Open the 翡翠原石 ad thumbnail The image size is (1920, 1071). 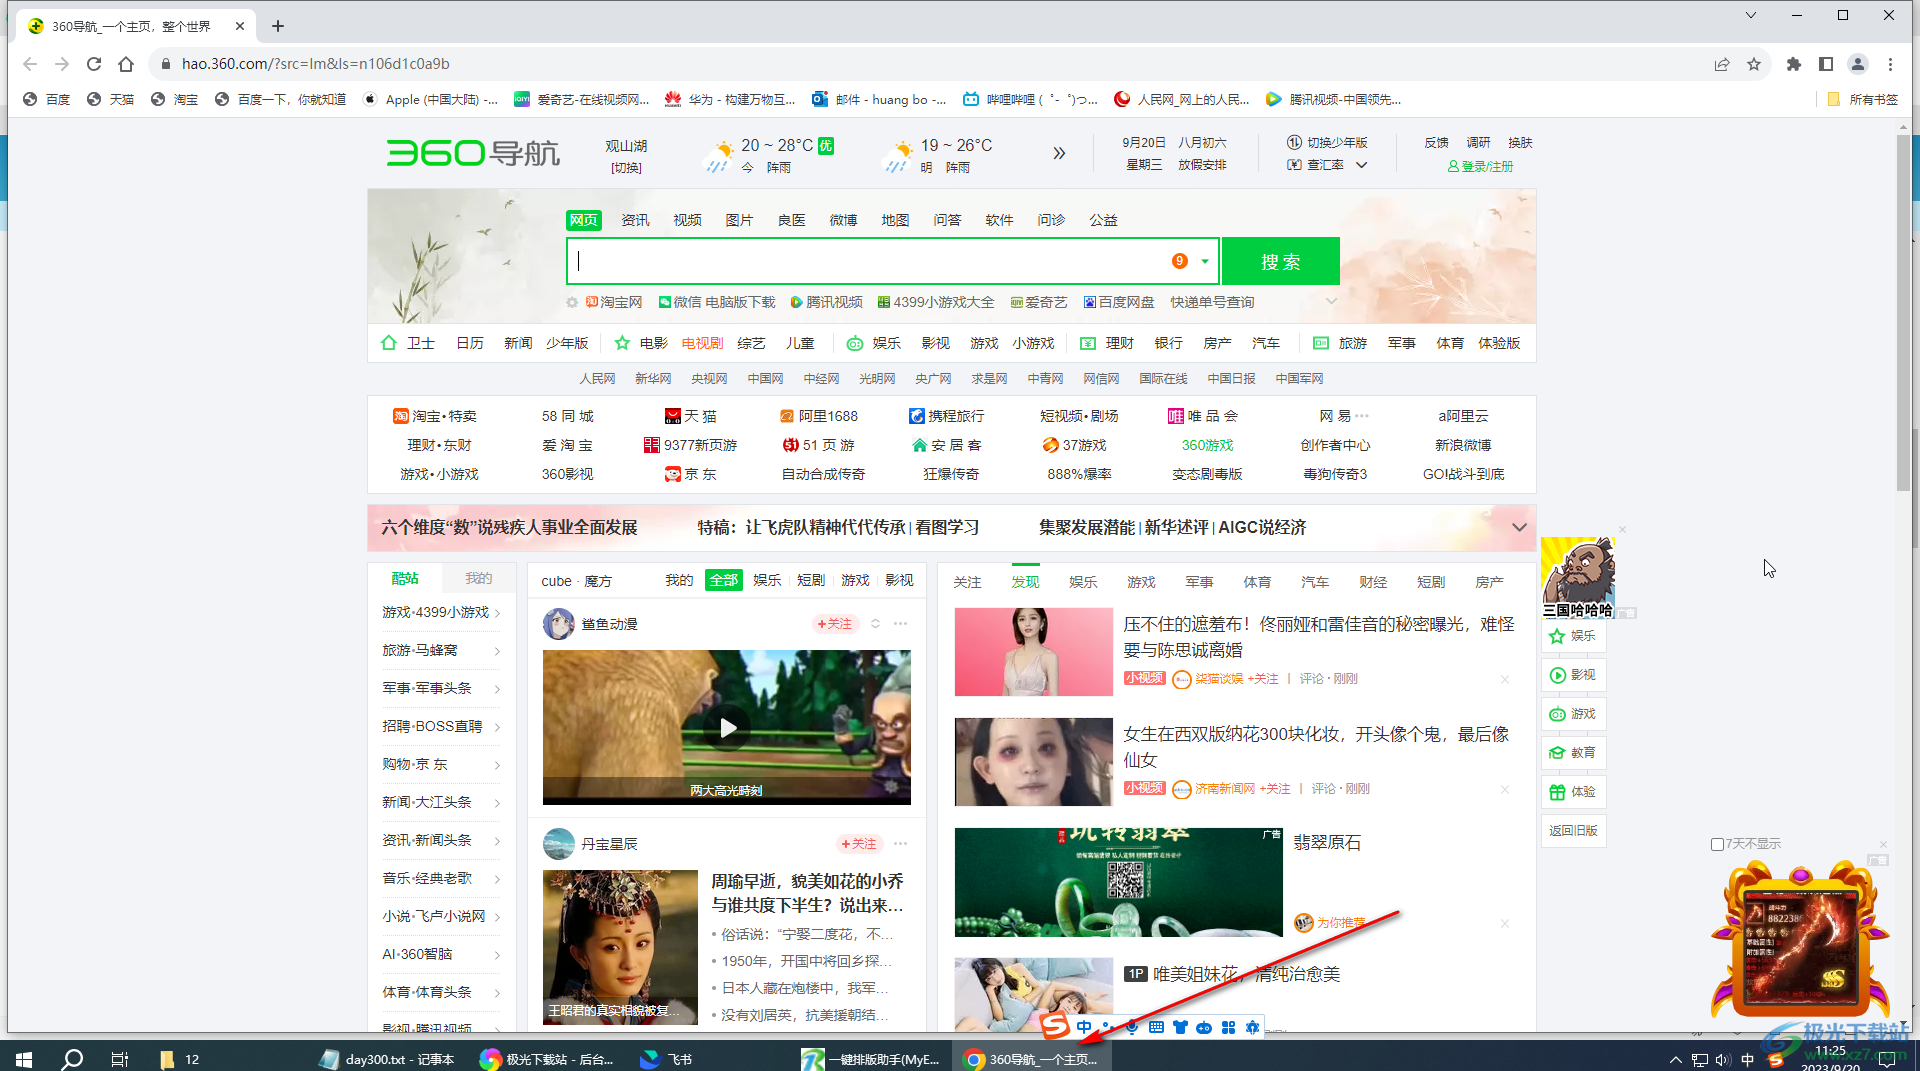point(1118,882)
